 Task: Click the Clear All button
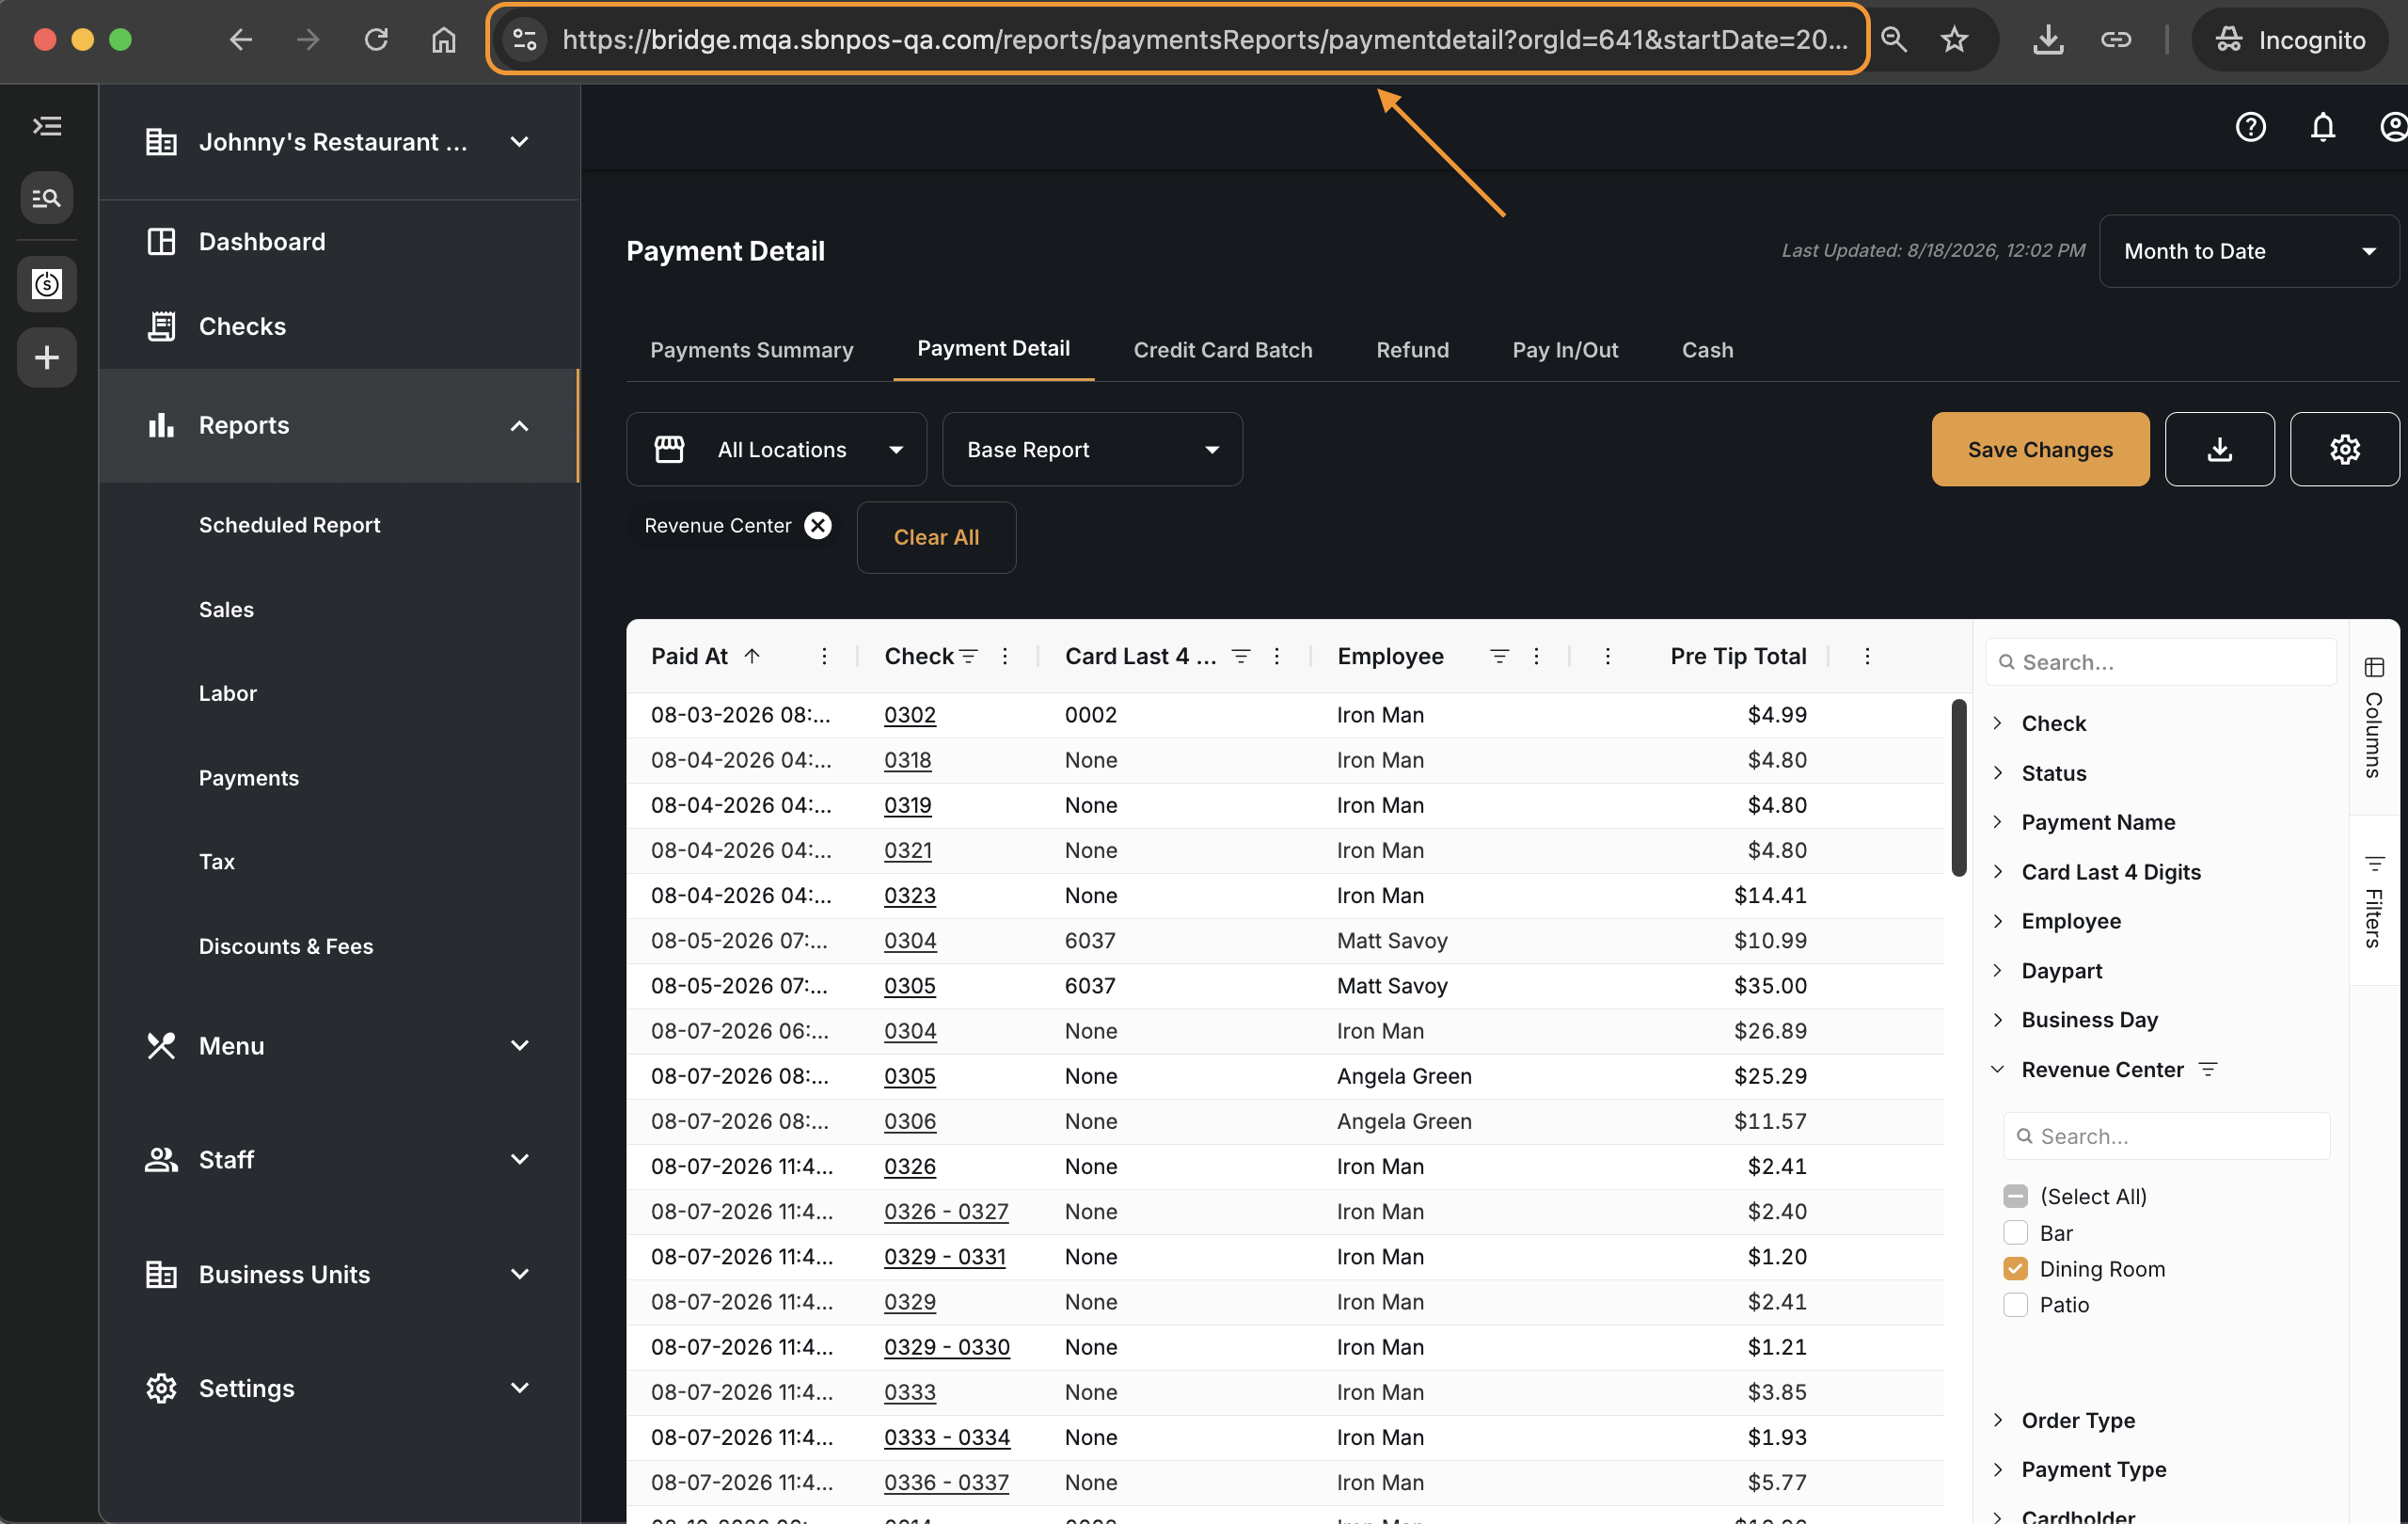point(936,538)
